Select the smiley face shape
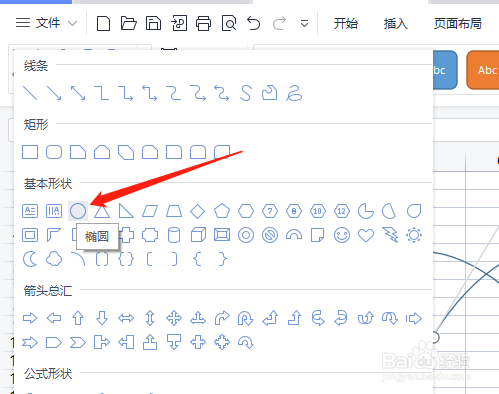Image resolution: width=499 pixels, height=394 pixels. (342, 235)
